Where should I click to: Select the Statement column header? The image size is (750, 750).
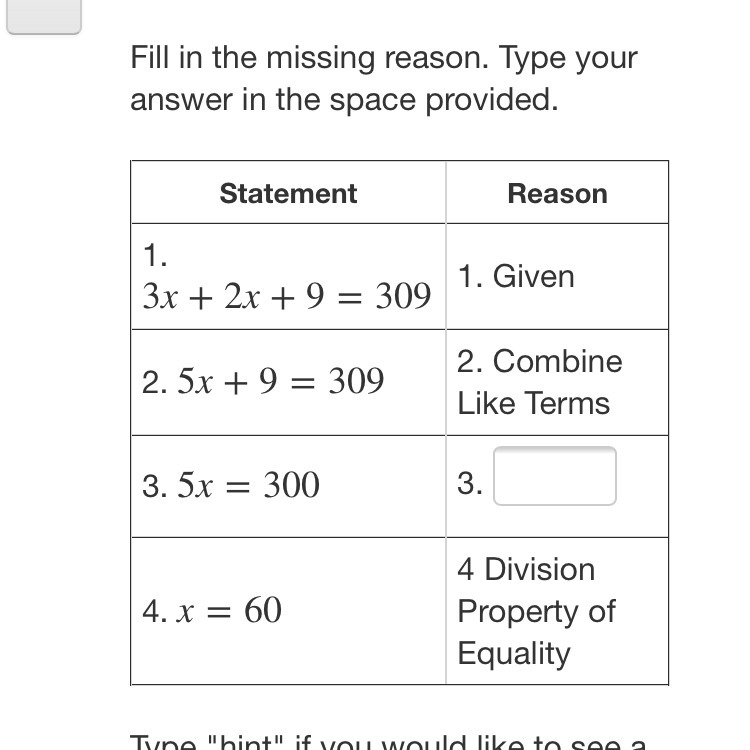(x=288, y=193)
